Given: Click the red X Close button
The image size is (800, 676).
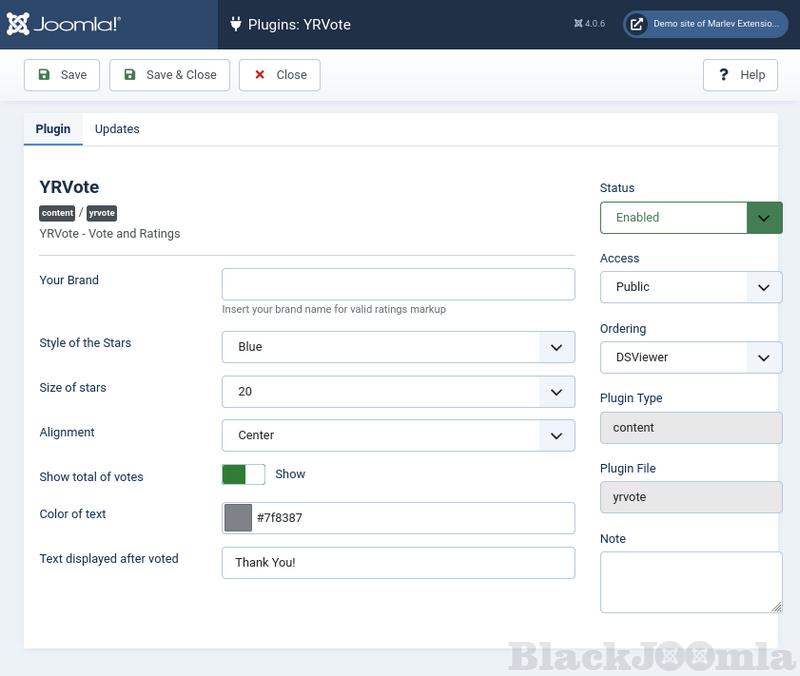Looking at the screenshot, I should [x=279, y=75].
